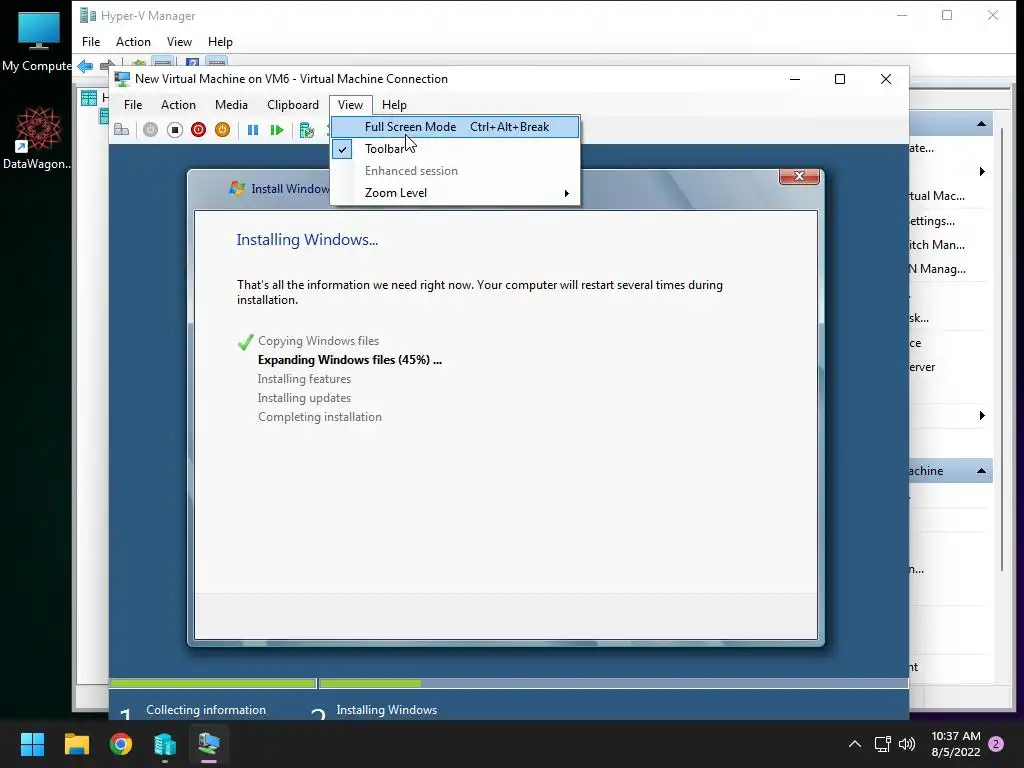Open Google Chrome from the taskbar
This screenshot has height=768, width=1024.
click(121, 744)
